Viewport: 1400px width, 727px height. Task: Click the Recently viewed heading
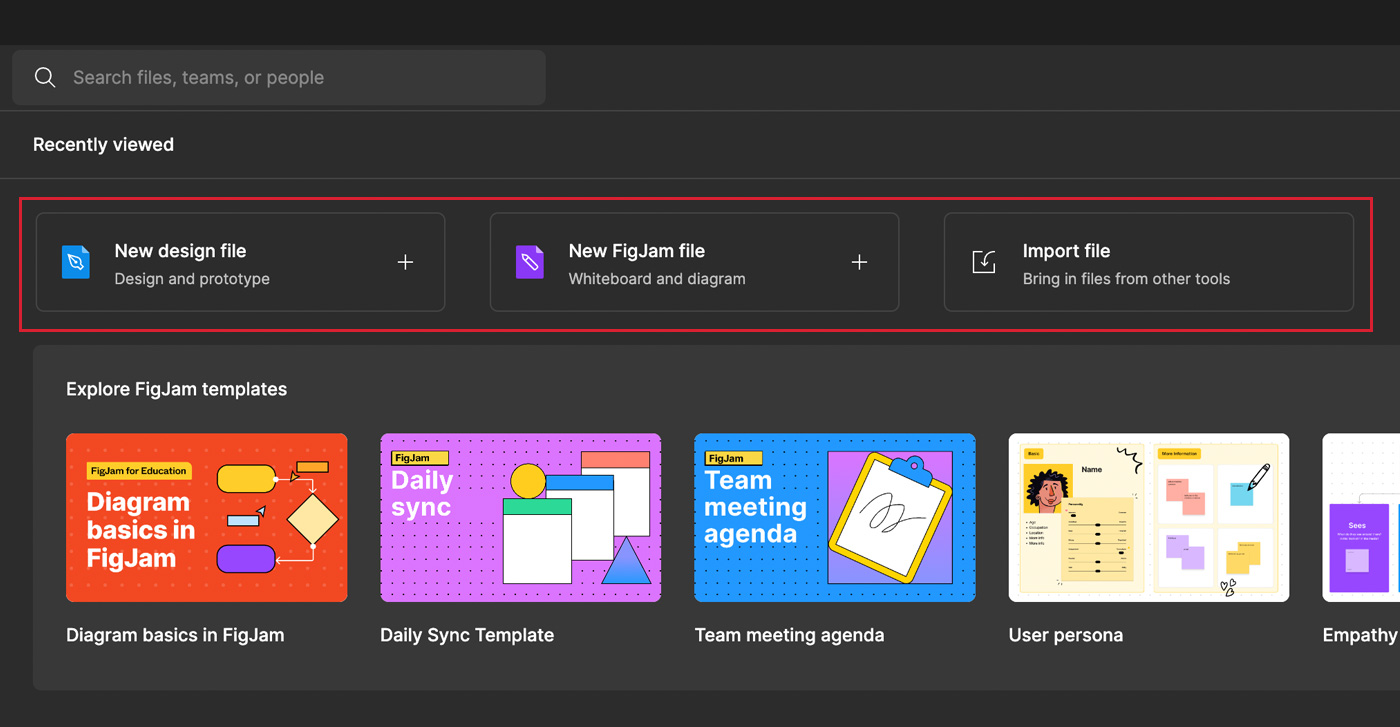103,145
